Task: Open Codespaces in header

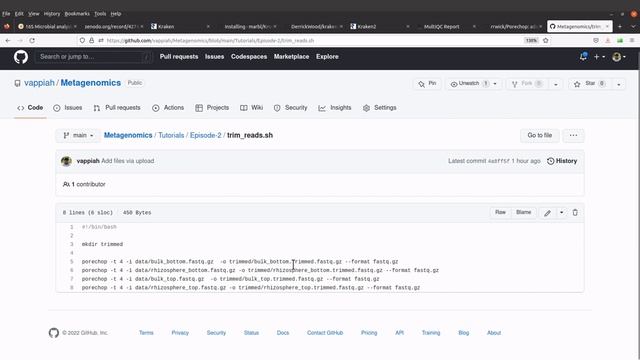Action: click(249, 57)
